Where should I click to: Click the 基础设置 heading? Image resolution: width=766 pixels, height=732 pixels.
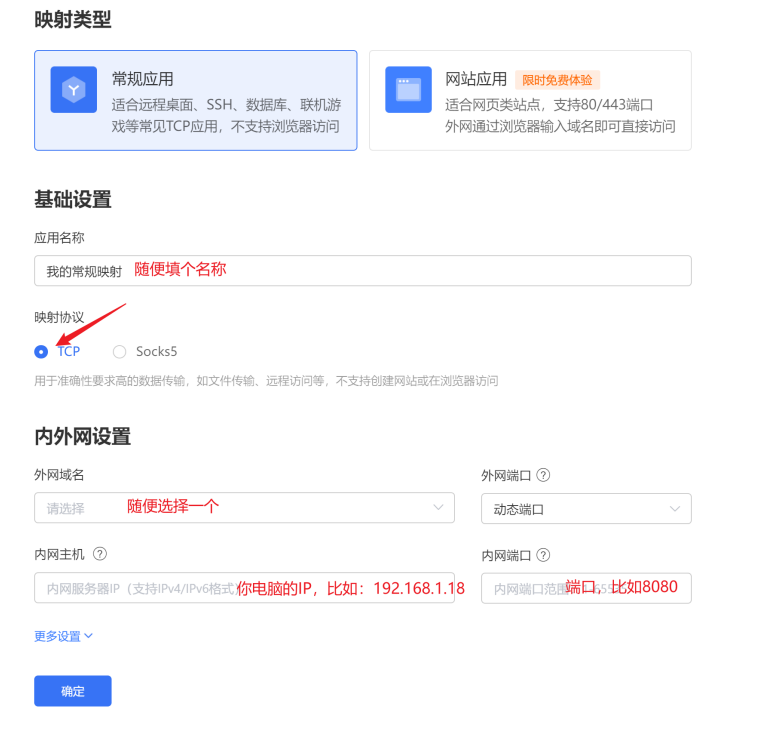73,199
